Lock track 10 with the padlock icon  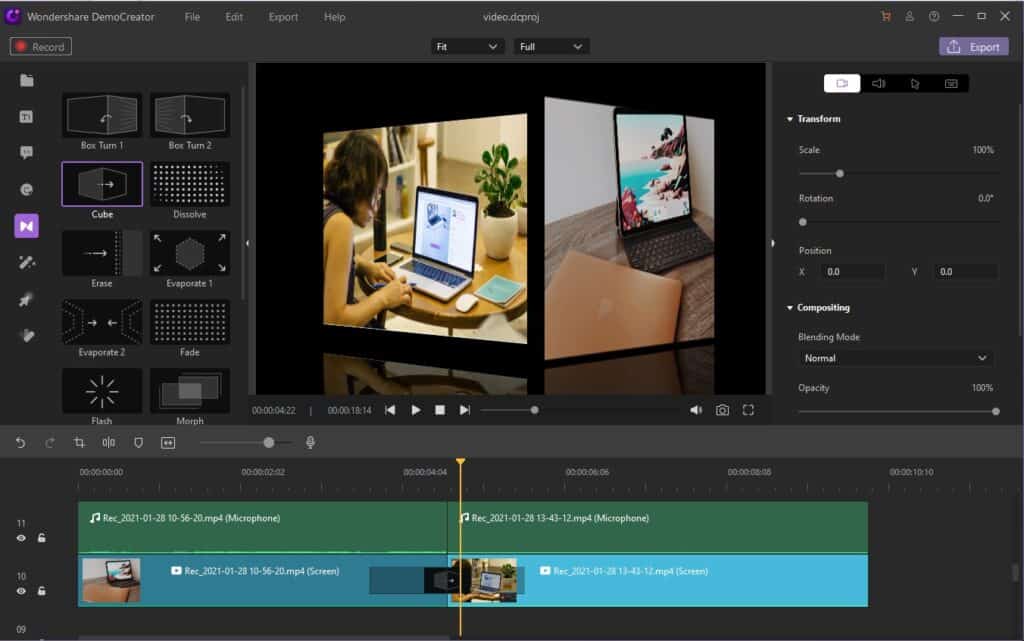(42, 591)
